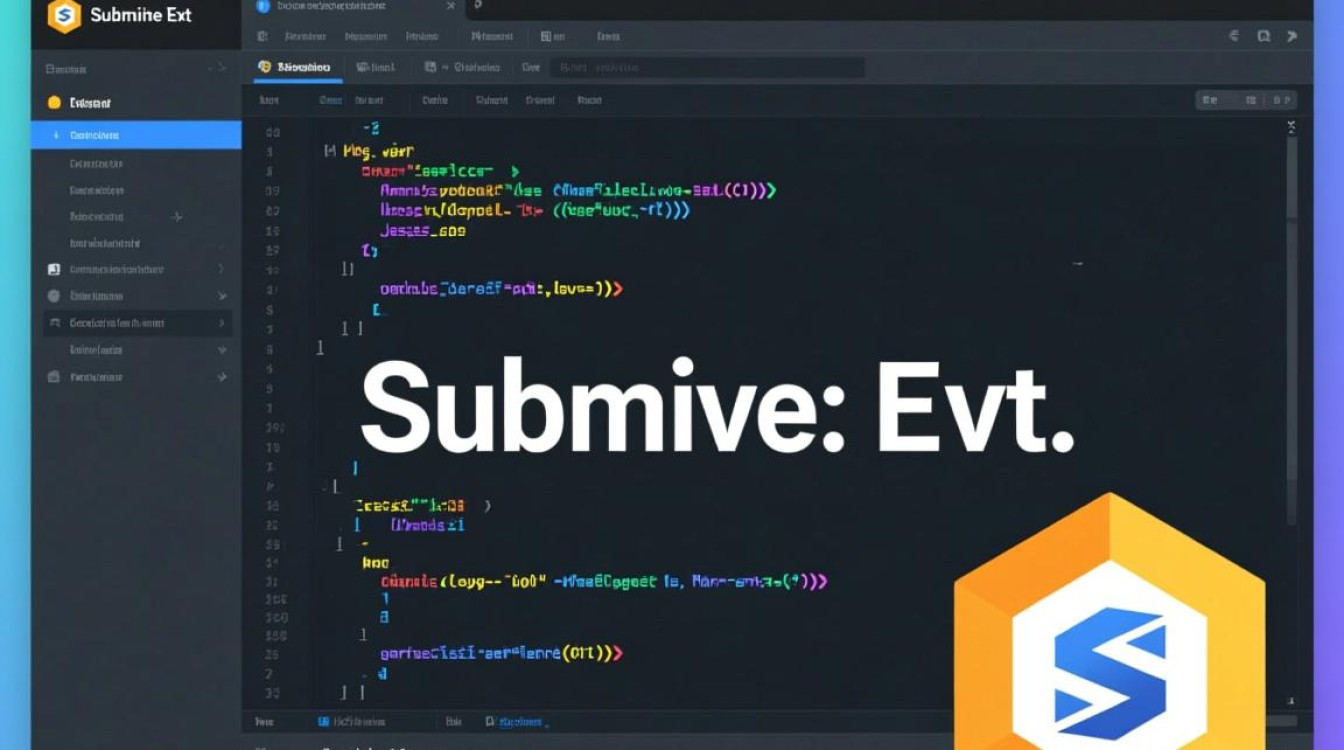Viewport: 1344px width, 750px height.
Task: Select the blue highlighted sidebar item
Action: pos(136,135)
